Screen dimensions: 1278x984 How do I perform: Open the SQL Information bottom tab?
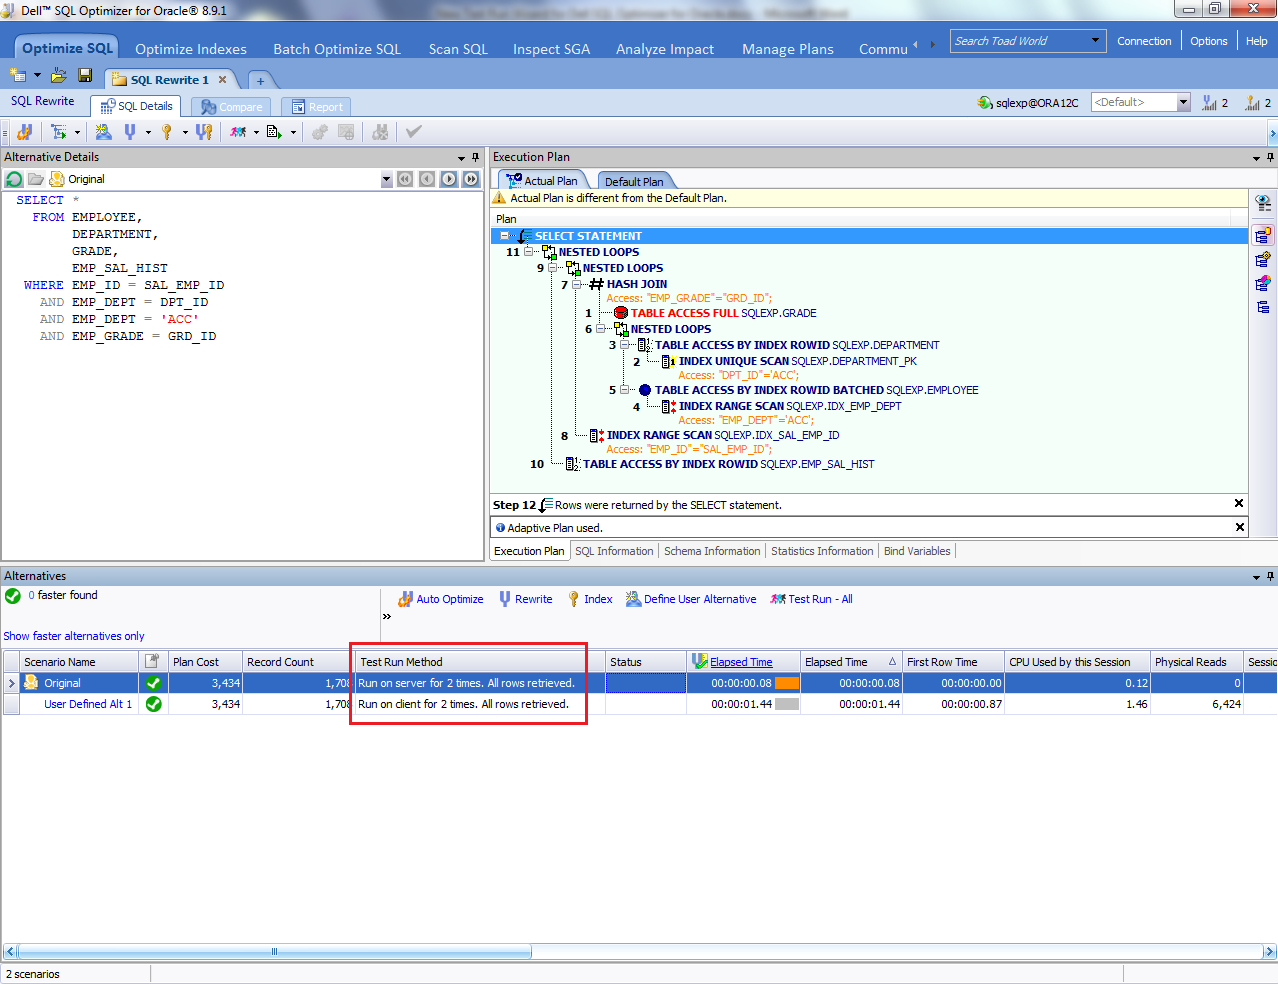point(614,551)
